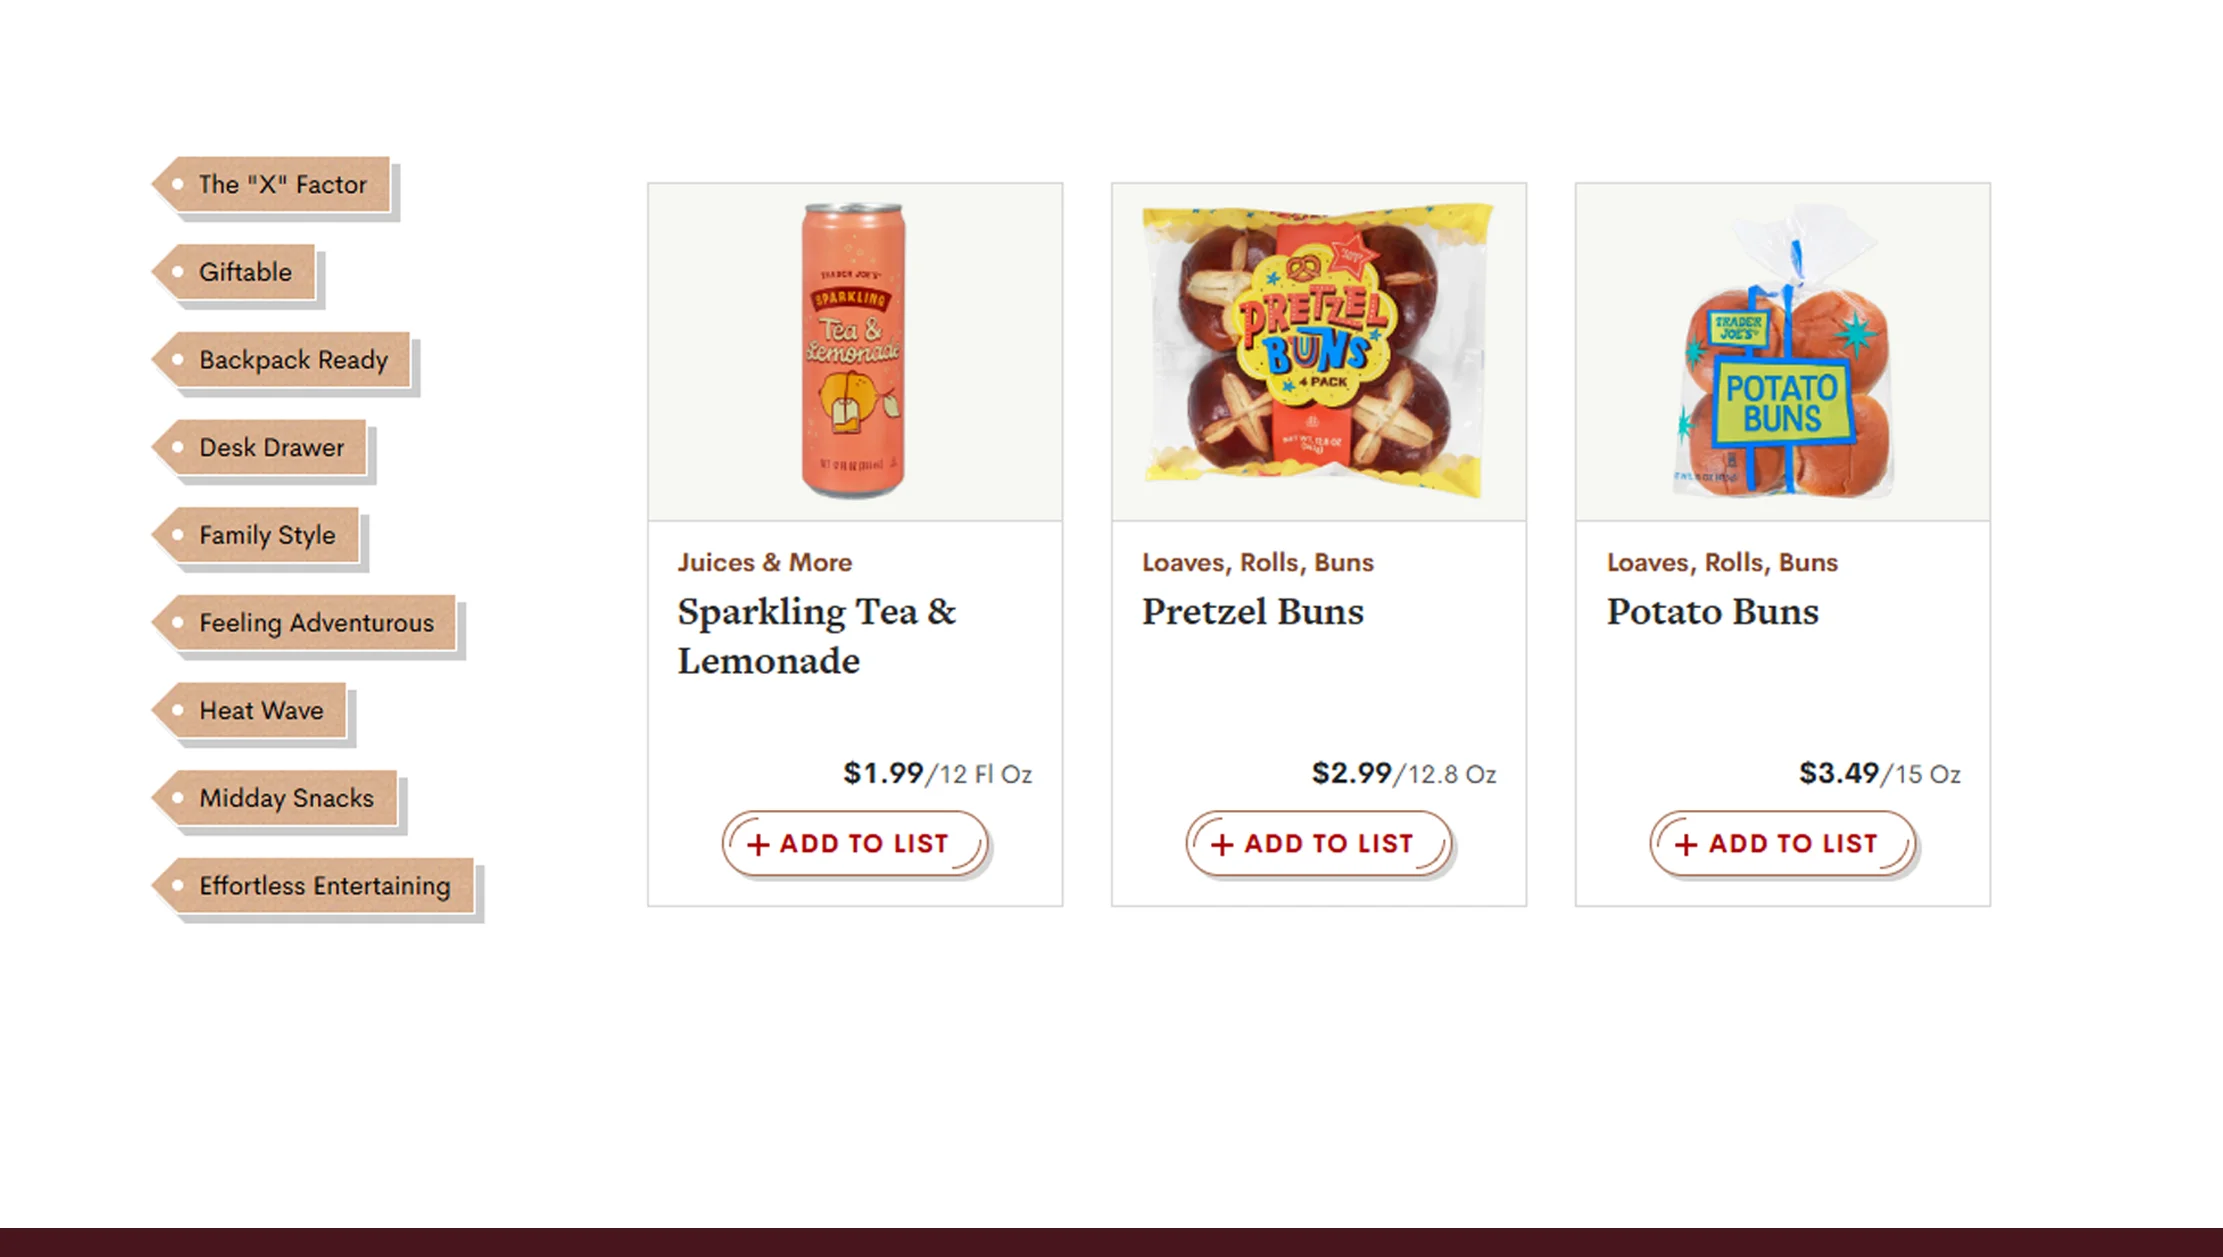Add Pretzel Buns to list
The image size is (2223, 1257).
pos(1318,844)
